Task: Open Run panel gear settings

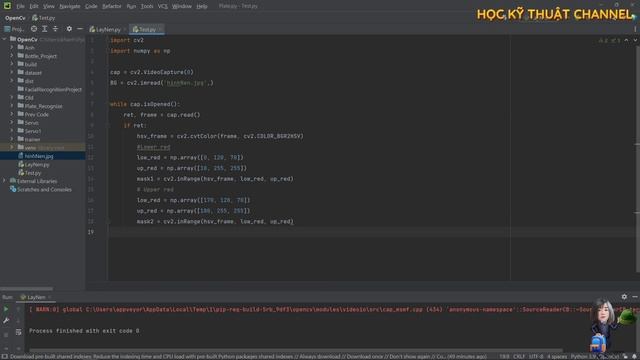Action: coord(624,297)
